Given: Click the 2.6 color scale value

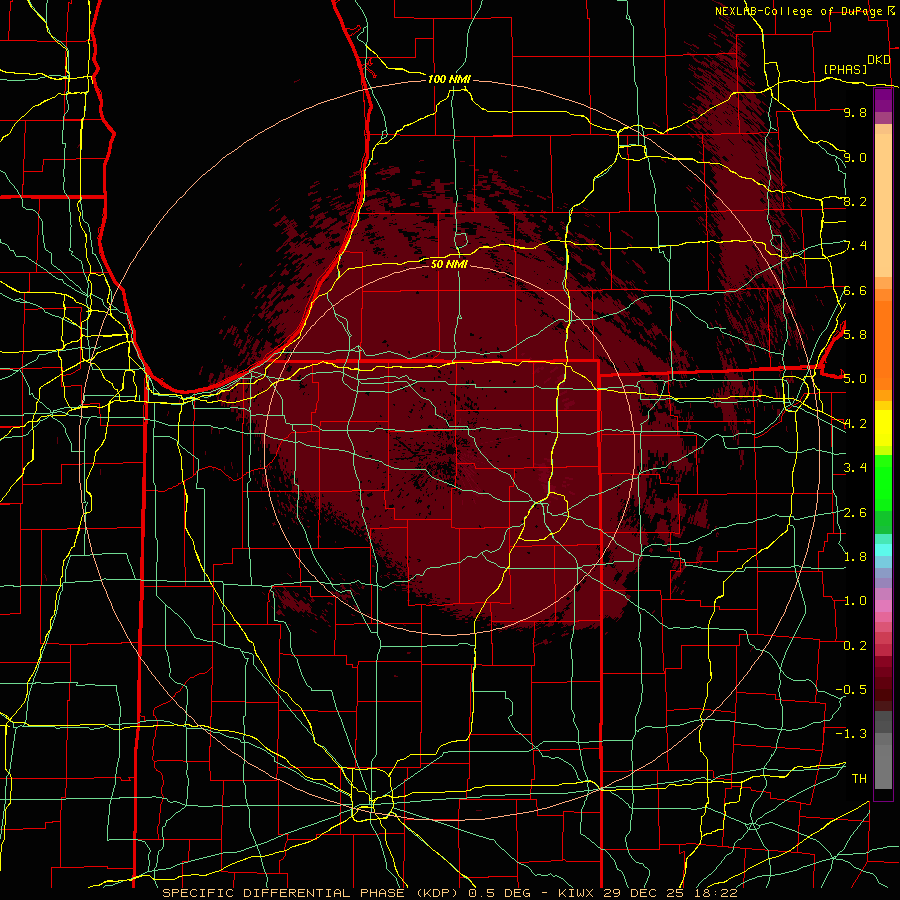Looking at the screenshot, I should pyautogui.click(x=855, y=513).
